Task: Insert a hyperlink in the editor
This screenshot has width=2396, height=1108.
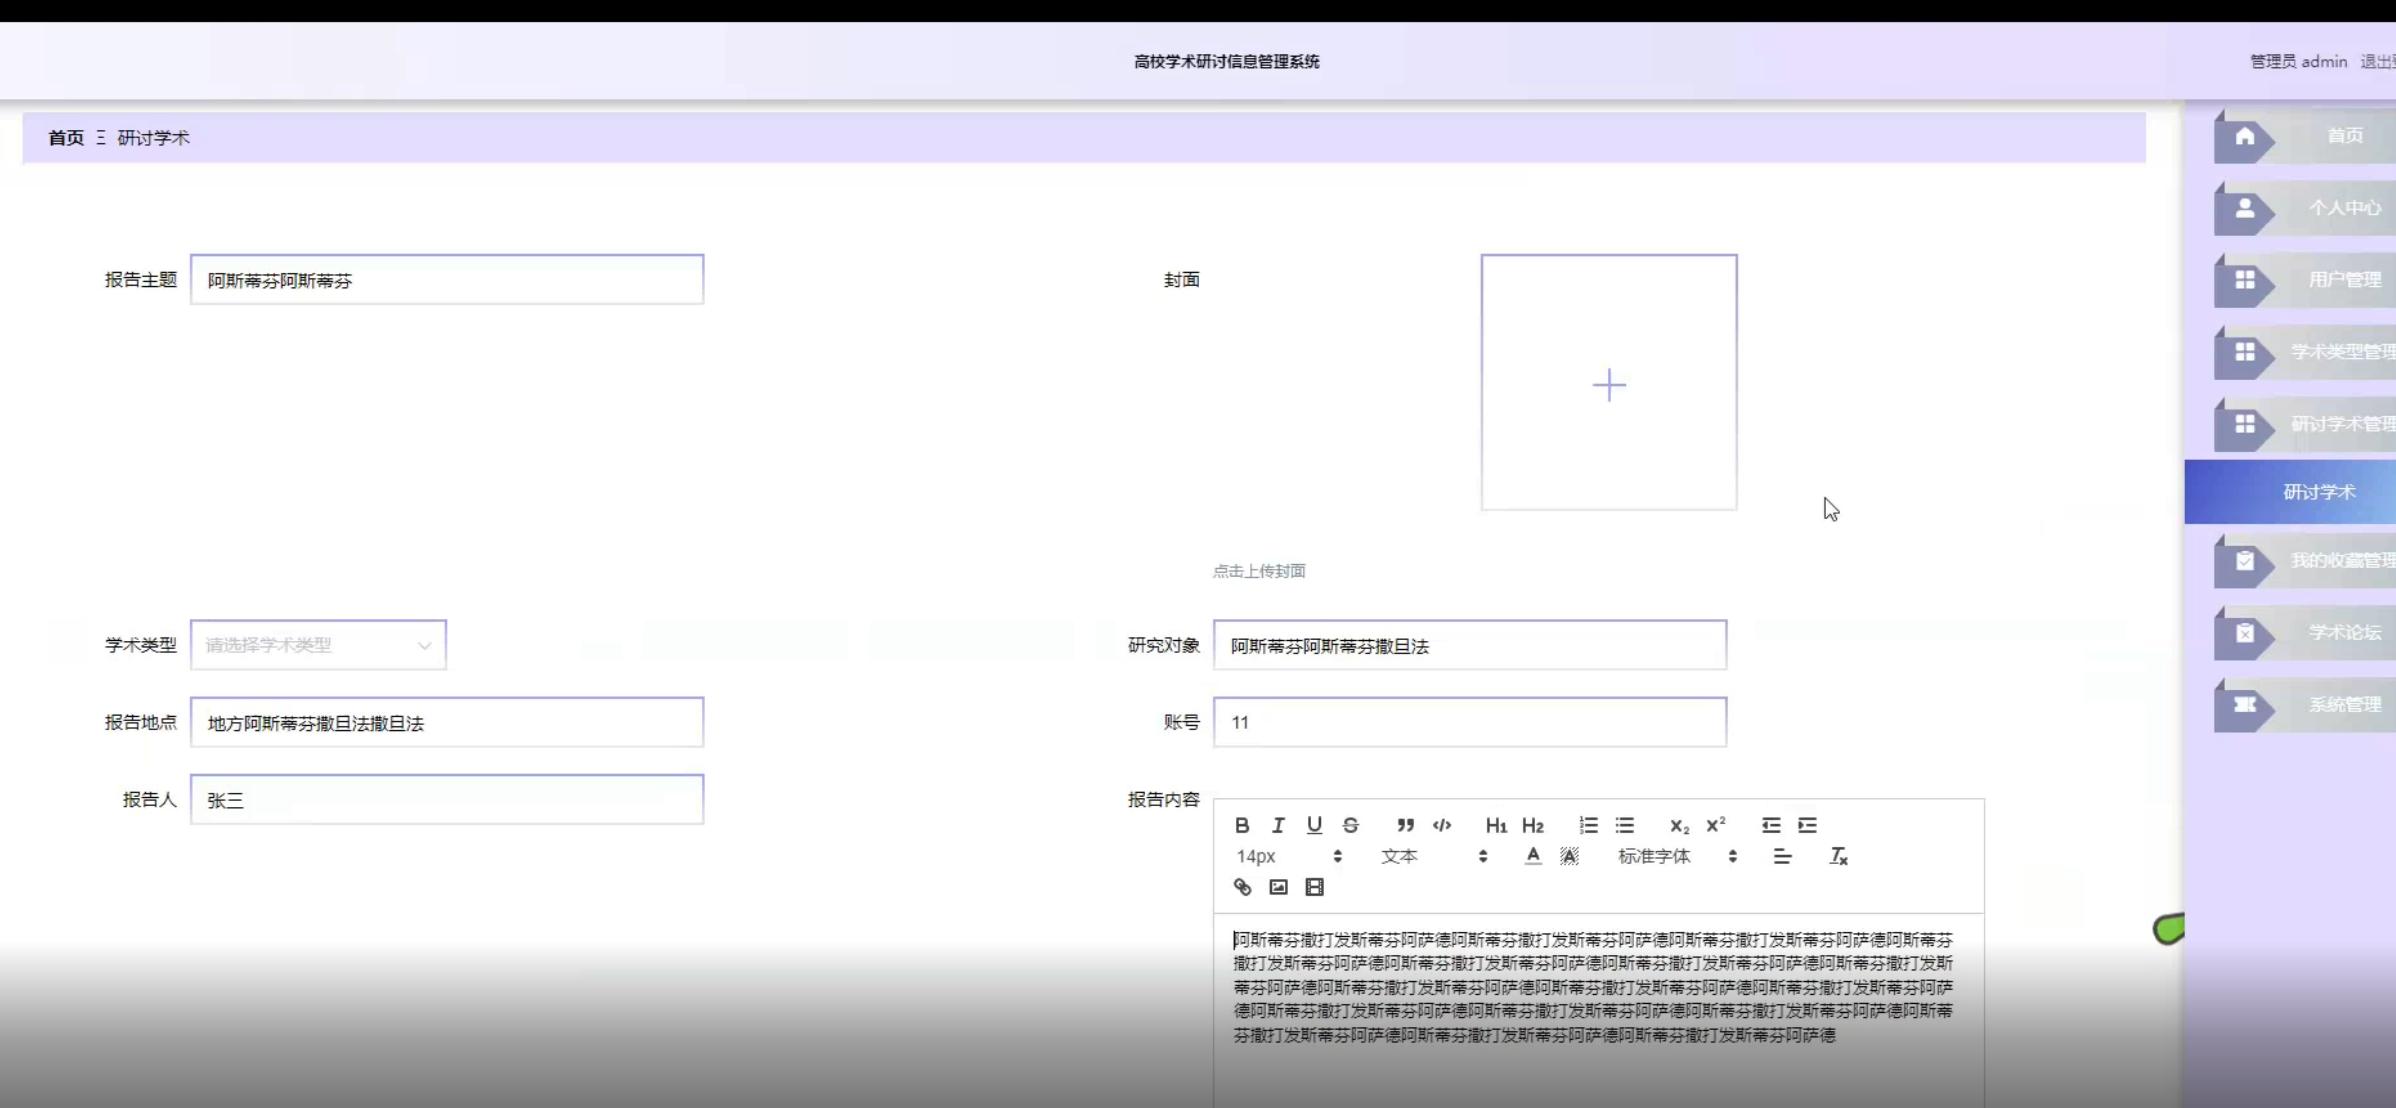Action: point(1242,887)
